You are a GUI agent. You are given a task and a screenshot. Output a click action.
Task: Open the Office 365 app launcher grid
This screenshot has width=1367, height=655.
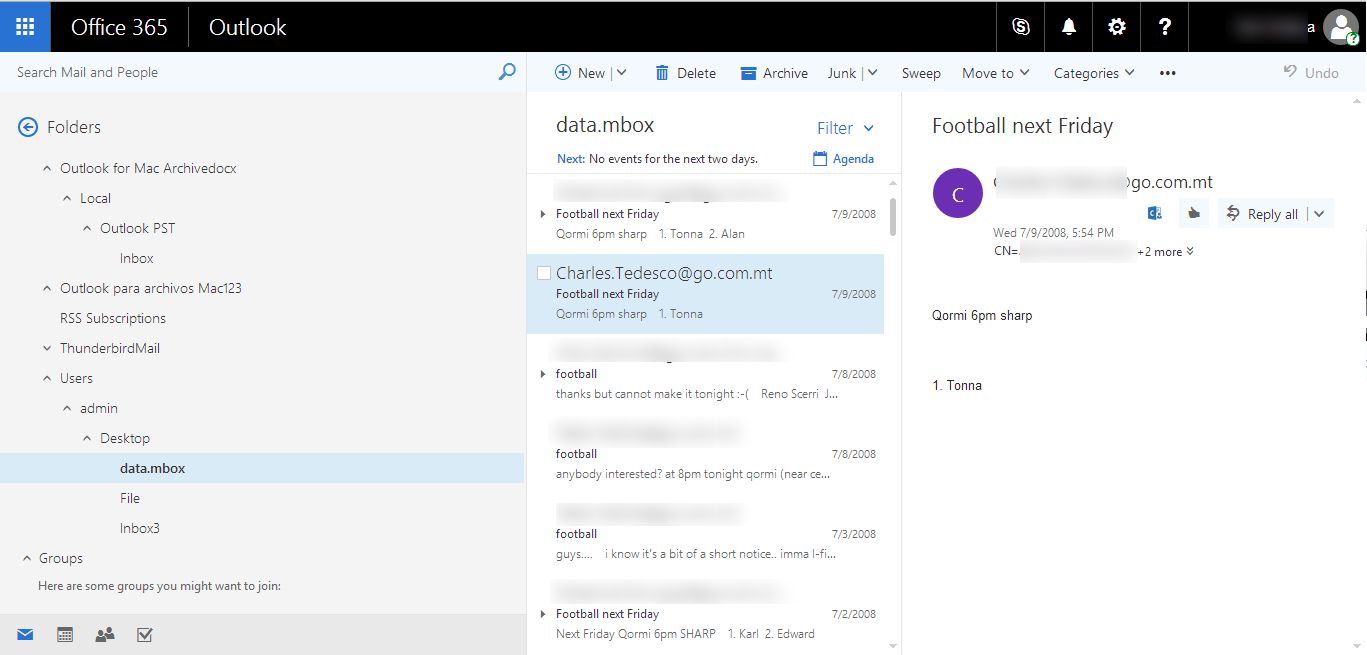[25, 27]
